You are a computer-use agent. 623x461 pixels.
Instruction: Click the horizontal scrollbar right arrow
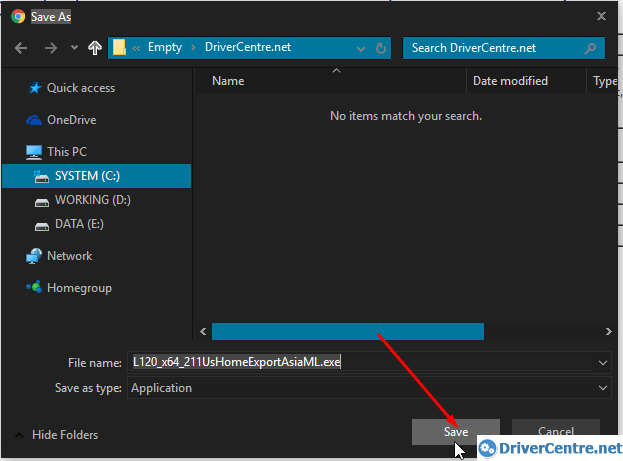[608, 331]
